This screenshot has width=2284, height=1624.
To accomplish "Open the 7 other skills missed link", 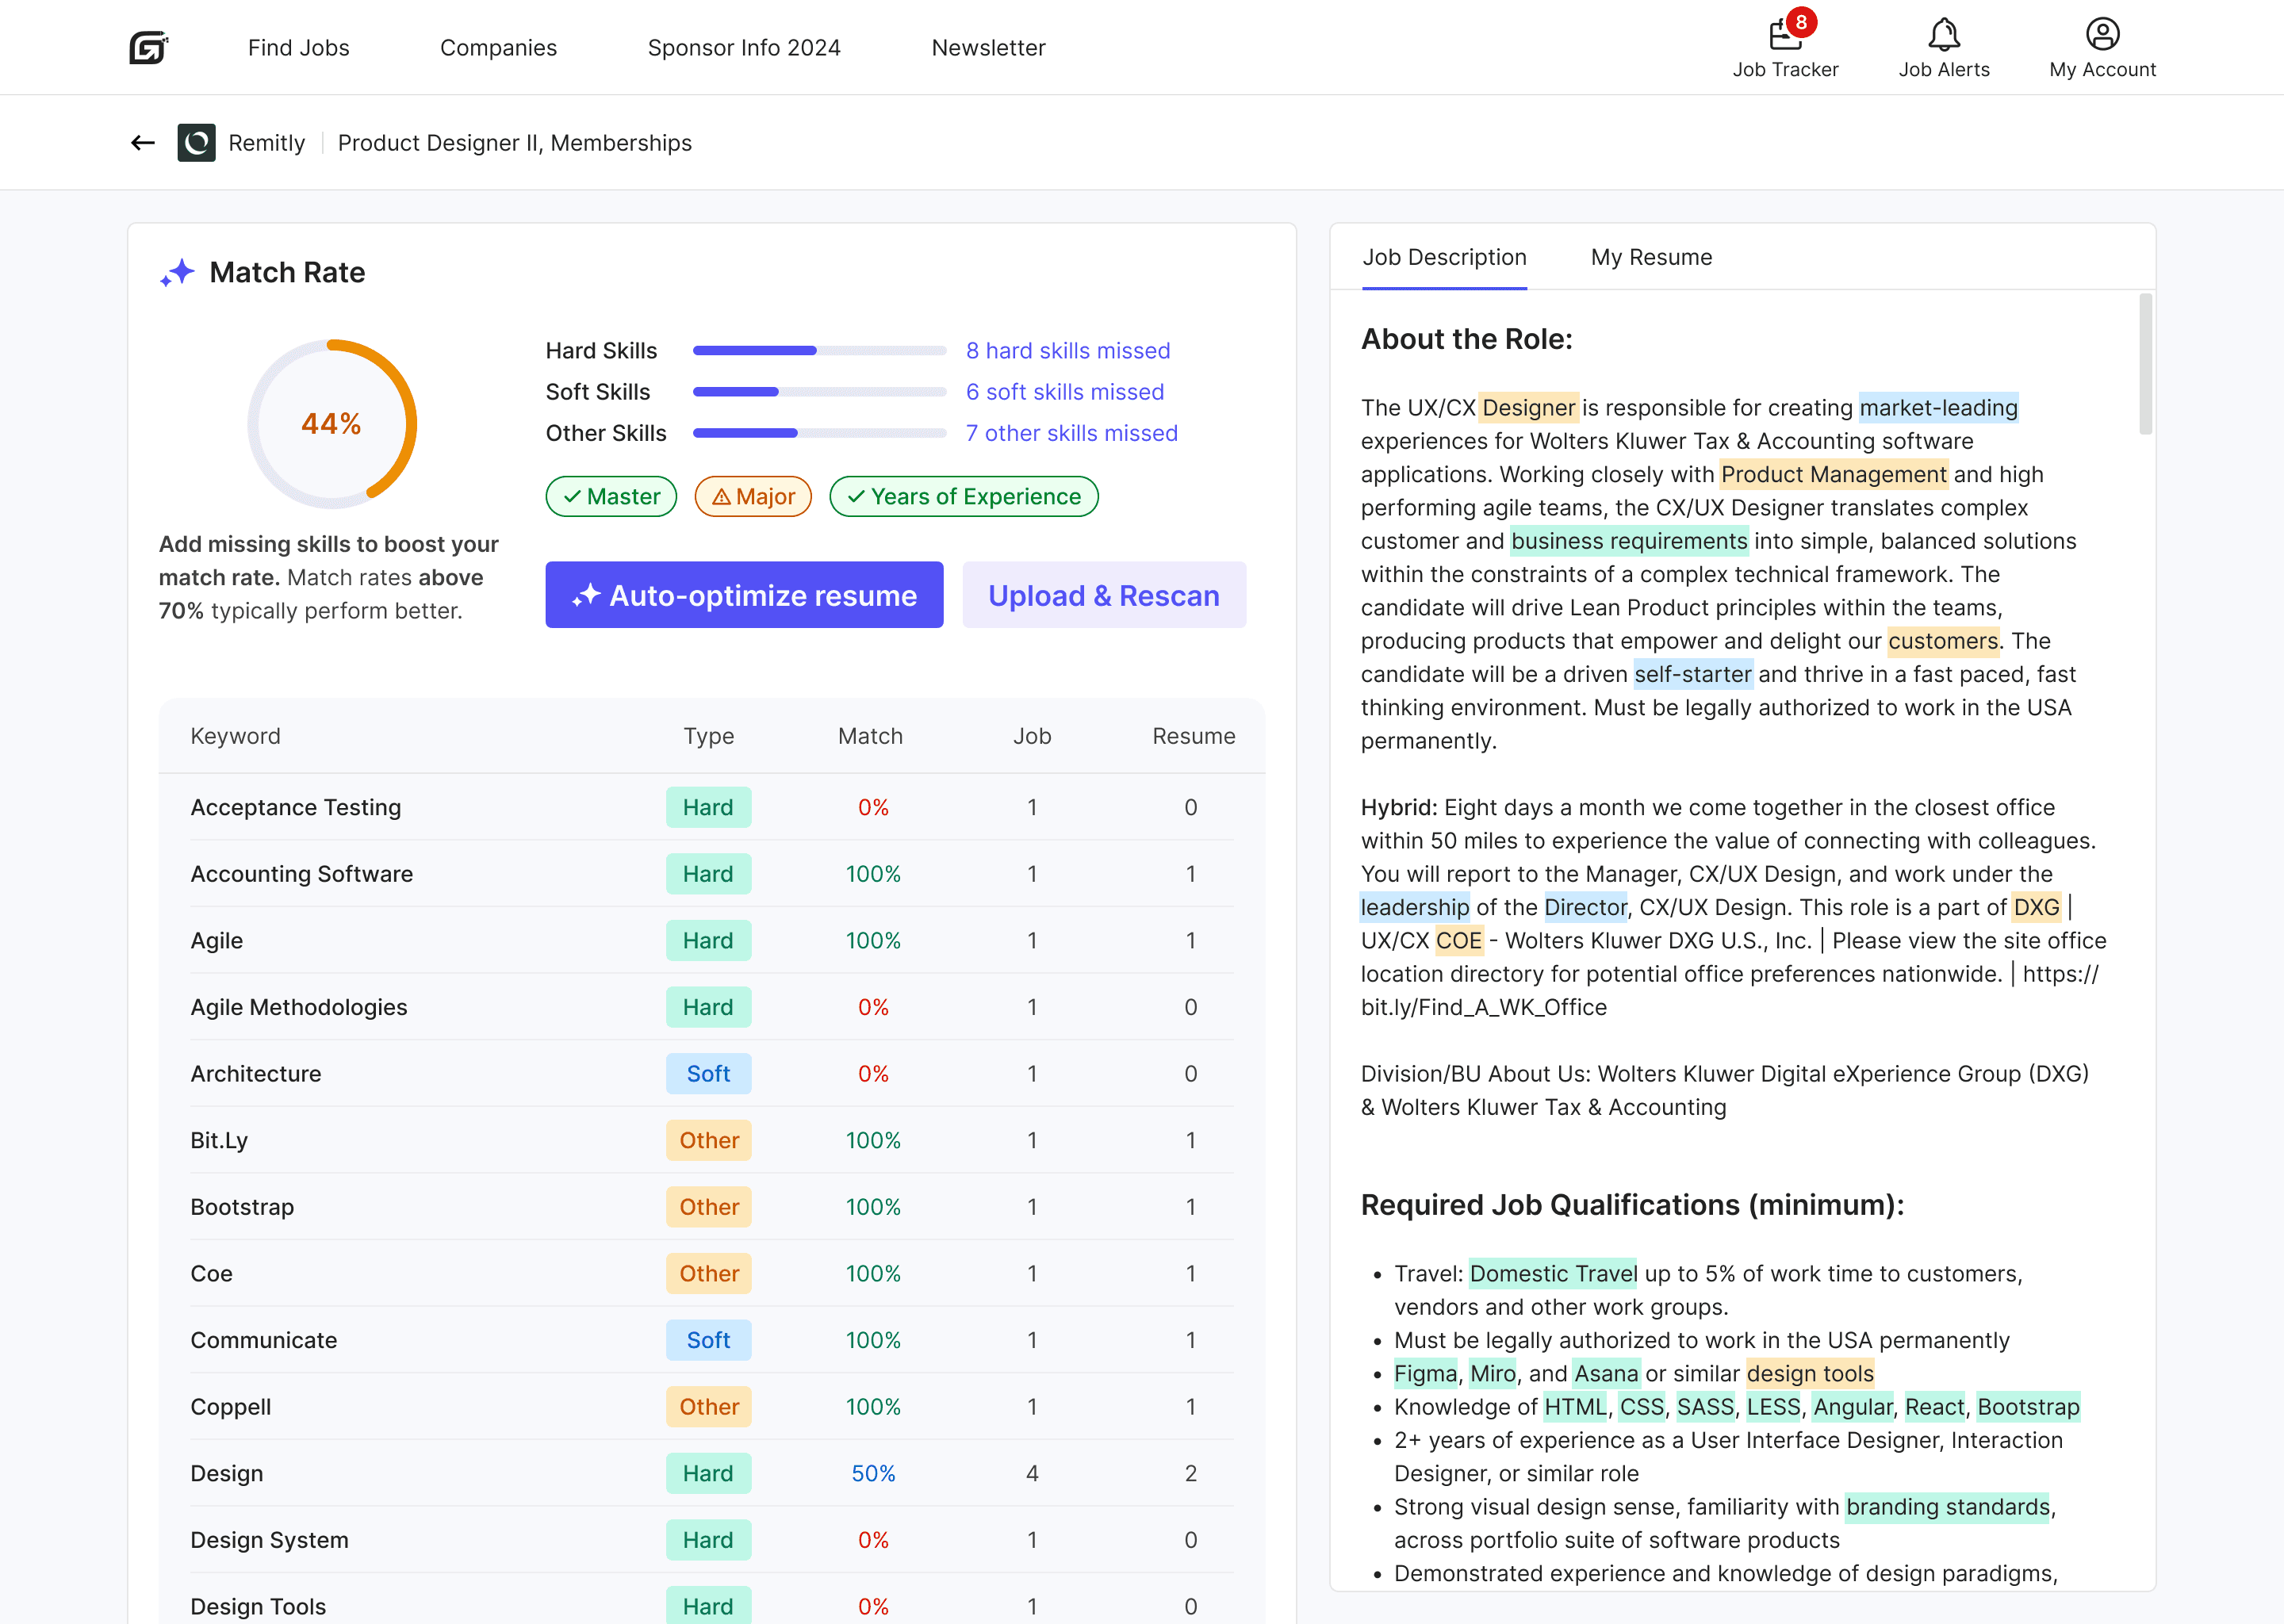I will 1071,433.
